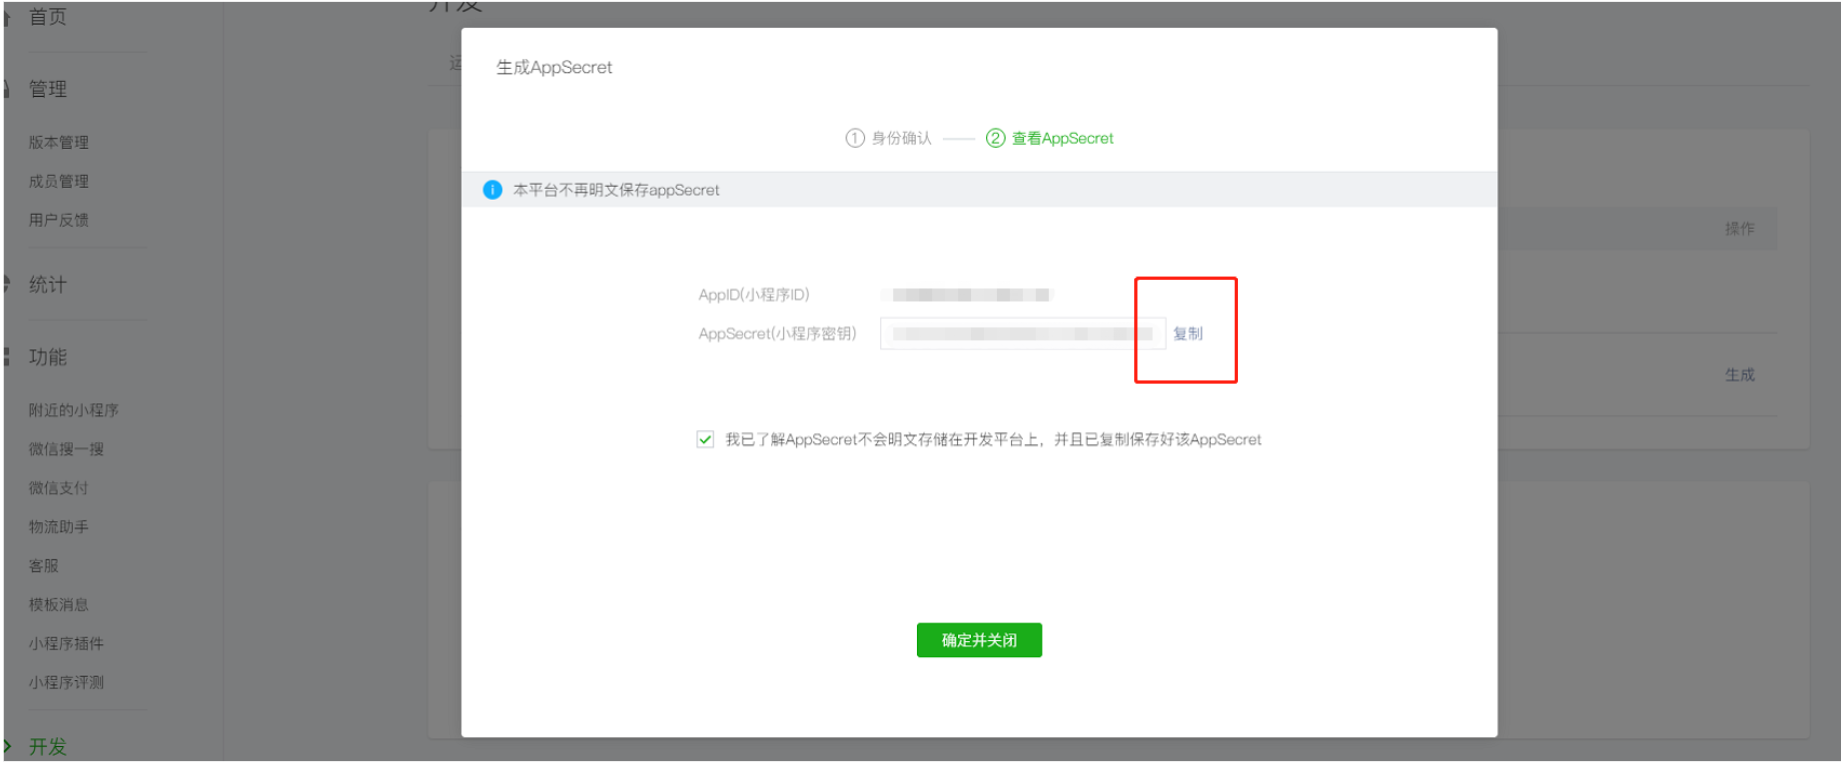1841x762 pixels.
Task: Select 小程序插件 in the sidebar
Action: click(x=66, y=644)
